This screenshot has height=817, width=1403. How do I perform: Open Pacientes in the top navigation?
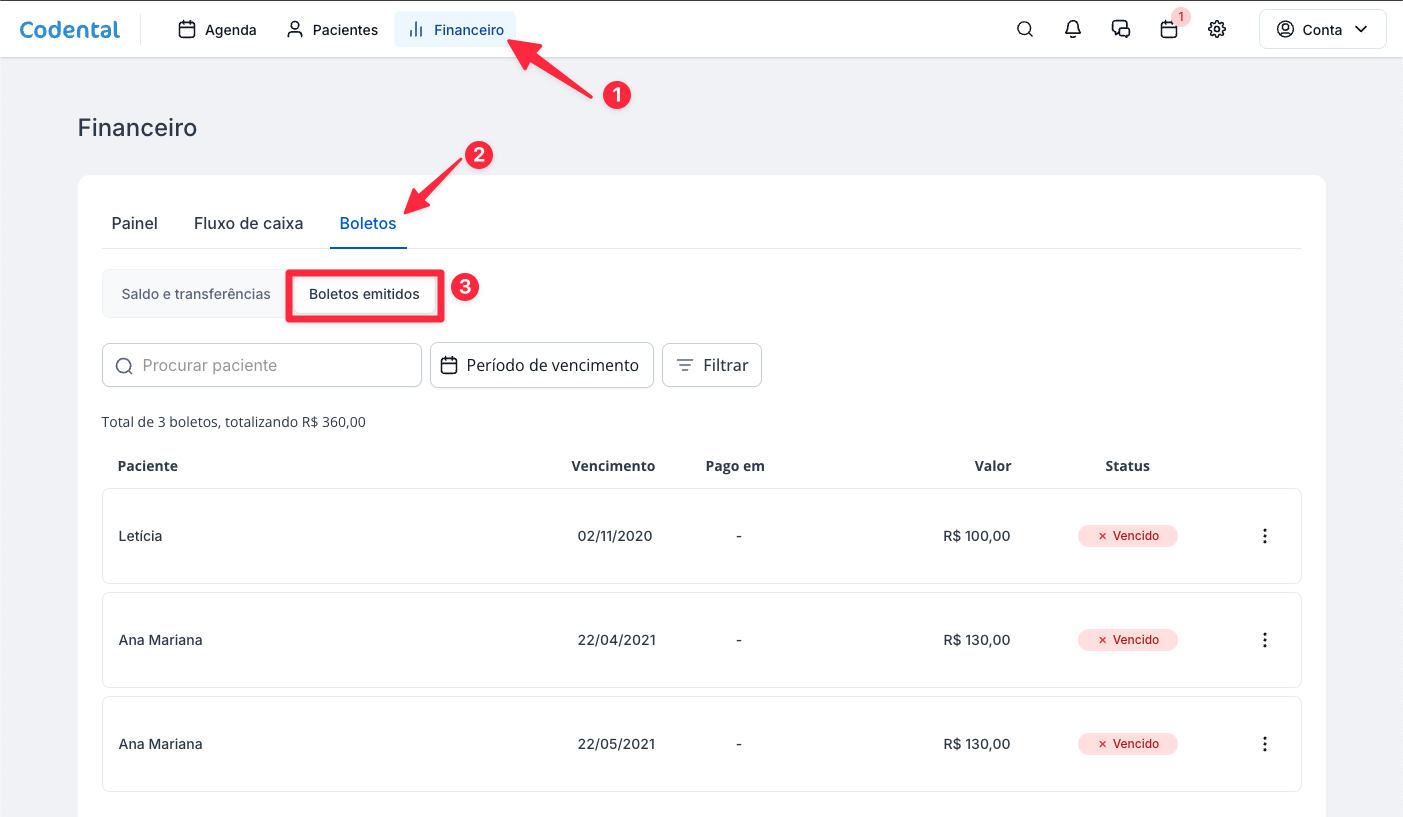click(332, 30)
